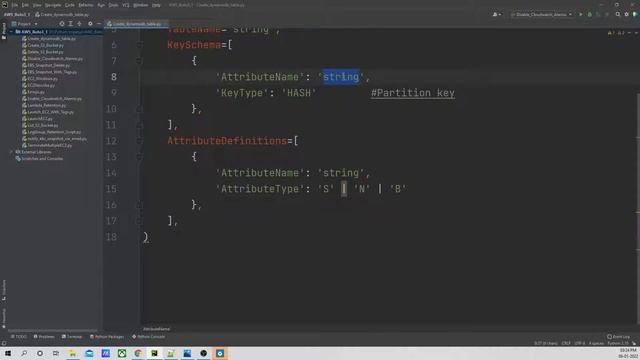This screenshot has width=640, height=360.
Task: Open Windows taskbar search
Action: 24,353
